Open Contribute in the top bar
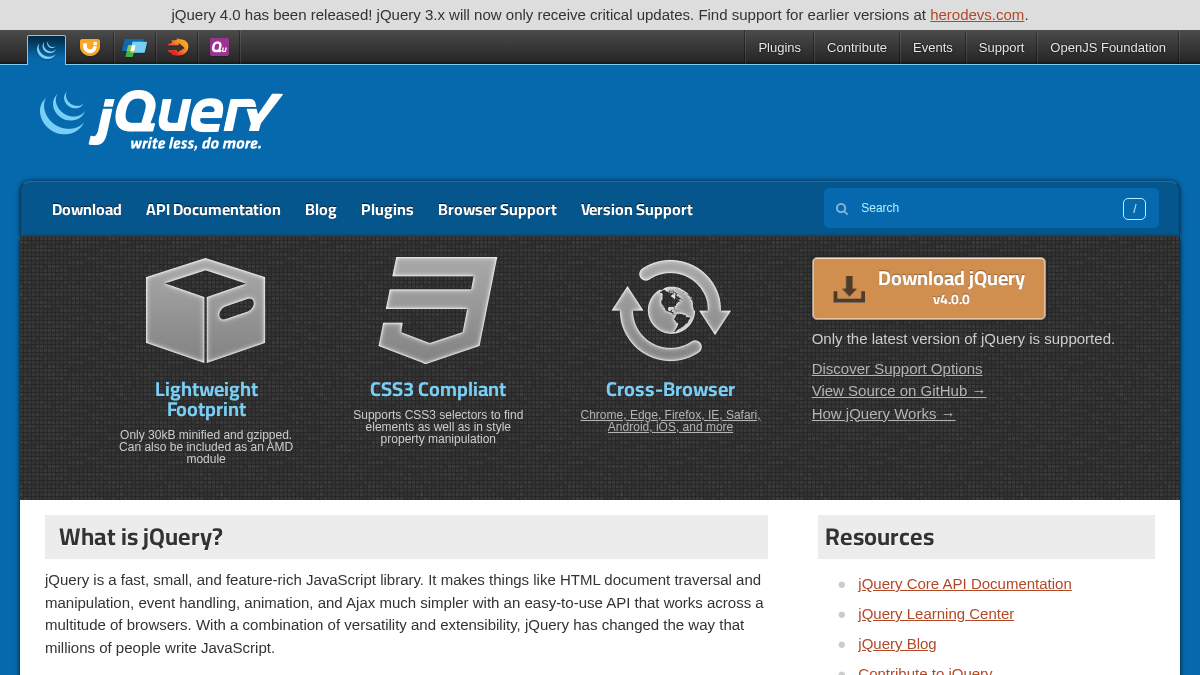Image resolution: width=1200 pixels, height=675 pixels. tap(857, 47)
